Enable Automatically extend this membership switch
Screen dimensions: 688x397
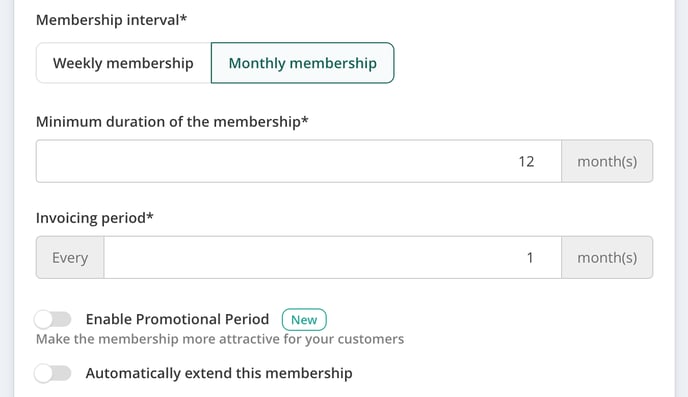tap(53, 373)
